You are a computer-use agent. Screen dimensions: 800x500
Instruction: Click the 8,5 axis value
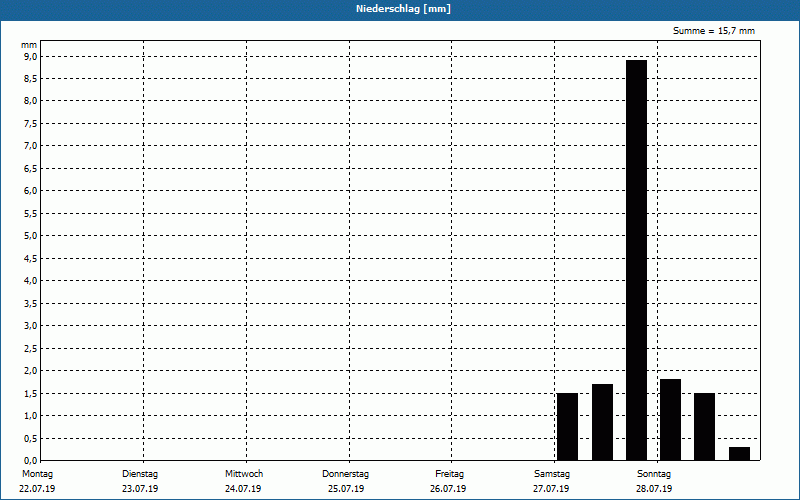(x=31, y=79)
